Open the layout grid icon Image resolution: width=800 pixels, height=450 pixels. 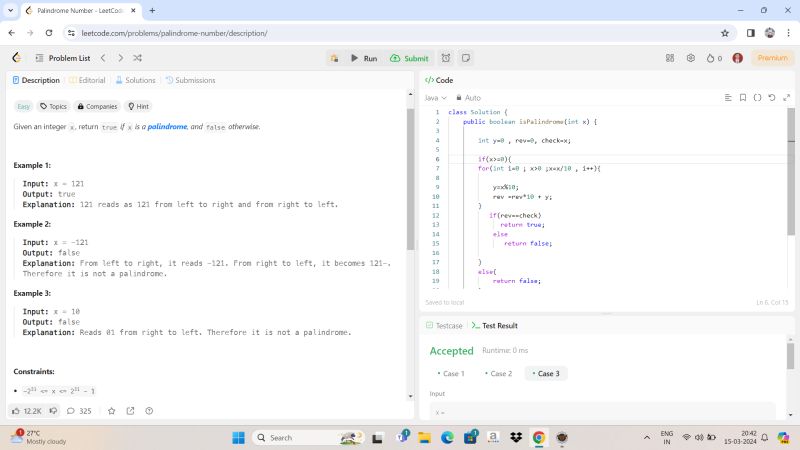(670, 58)
